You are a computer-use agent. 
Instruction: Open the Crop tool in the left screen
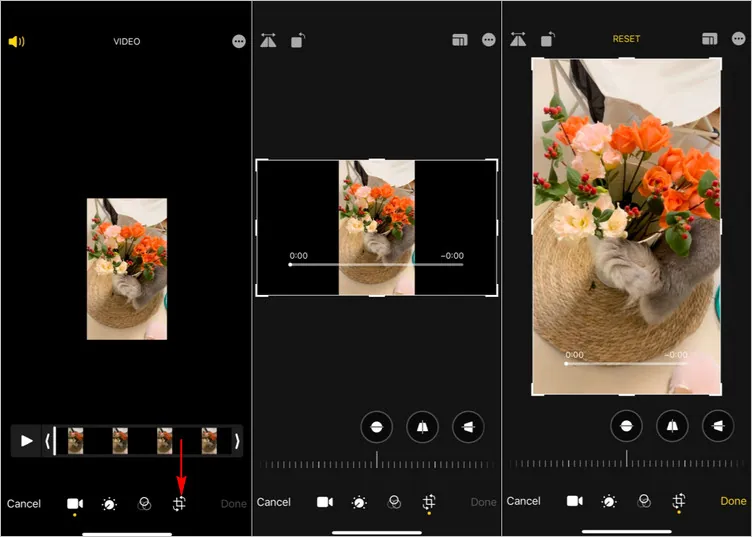click(179, 503)
